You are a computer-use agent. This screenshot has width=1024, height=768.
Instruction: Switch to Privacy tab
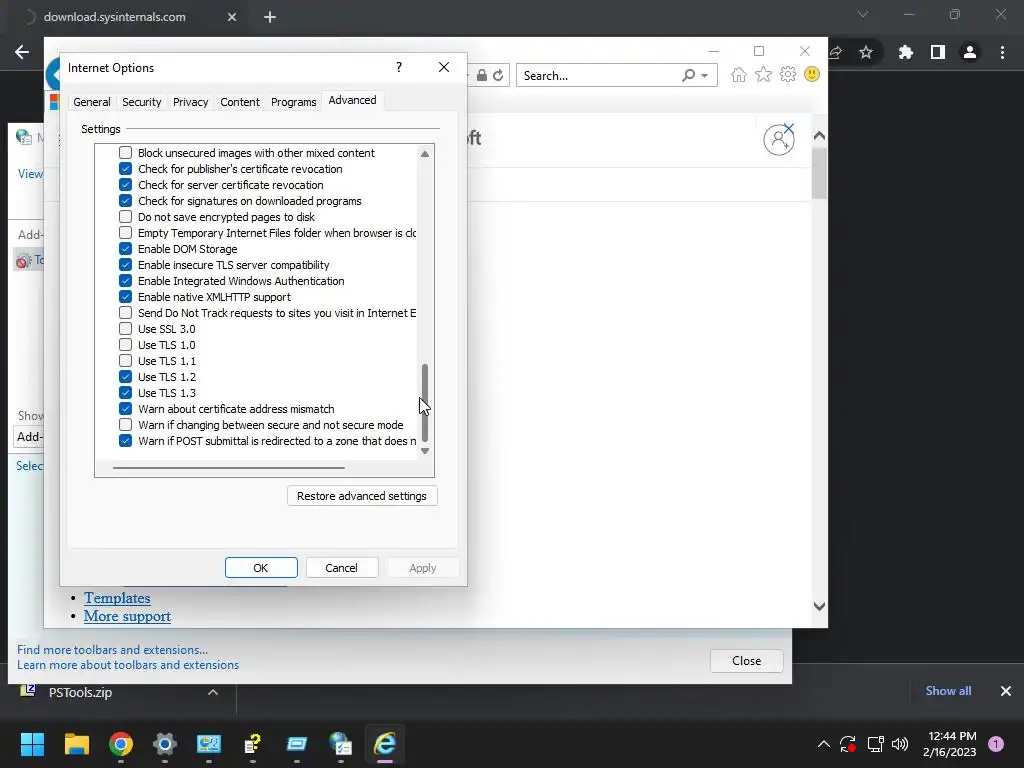tap(191, 102)
